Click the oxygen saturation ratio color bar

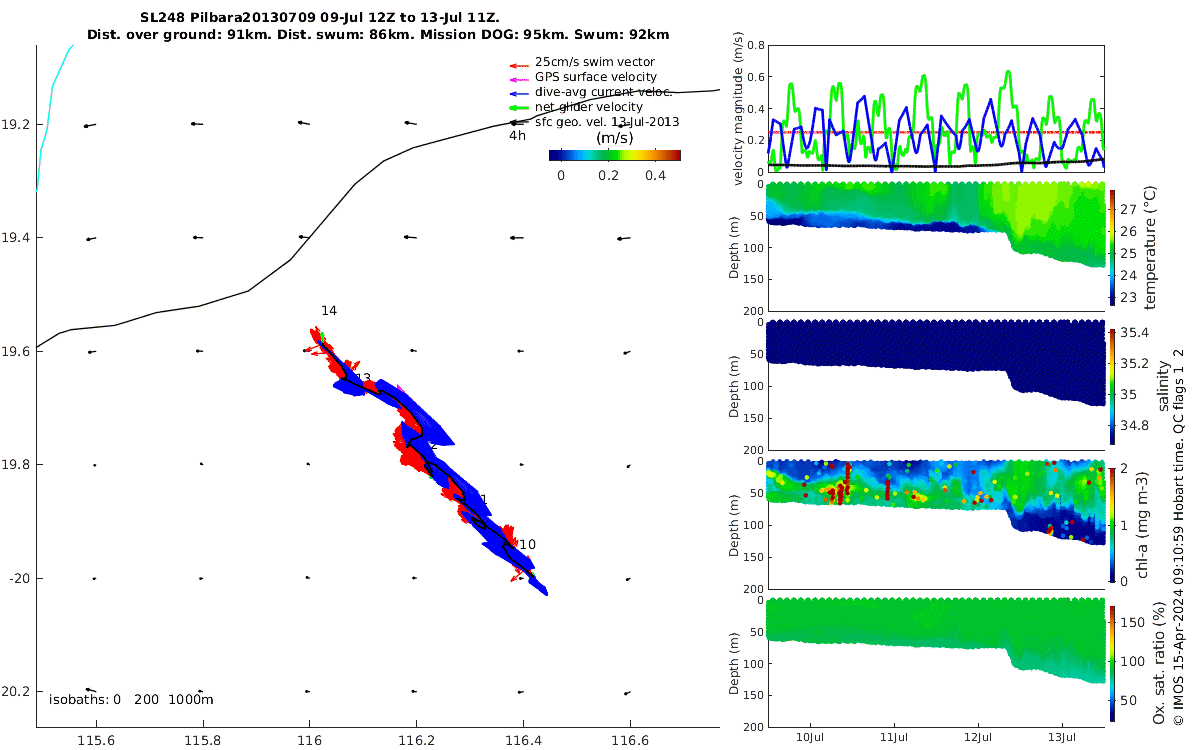point(1113,662)
